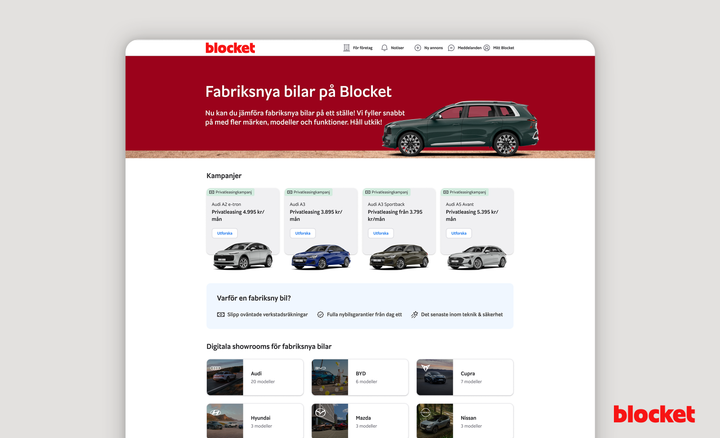Click the Privatleasingkampanj badge on Audi A3 Sportback
The width and height of the screenshot is (720, 438).
[387, 192]
